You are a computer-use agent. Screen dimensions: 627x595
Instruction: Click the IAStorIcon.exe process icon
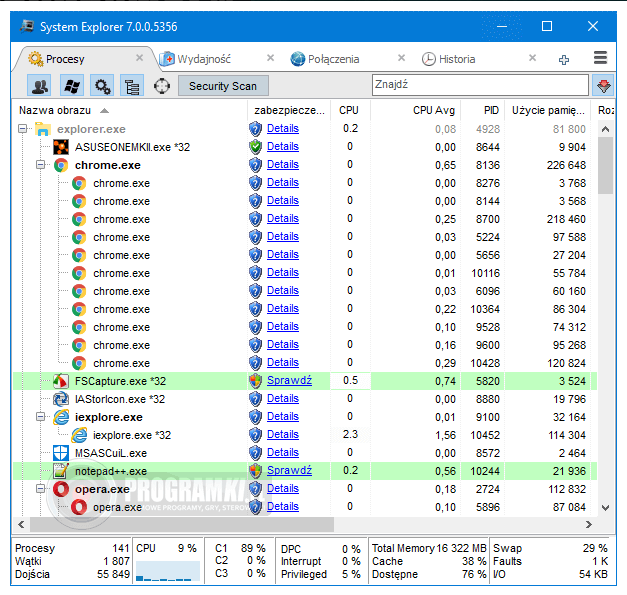(x=61, y=399)
